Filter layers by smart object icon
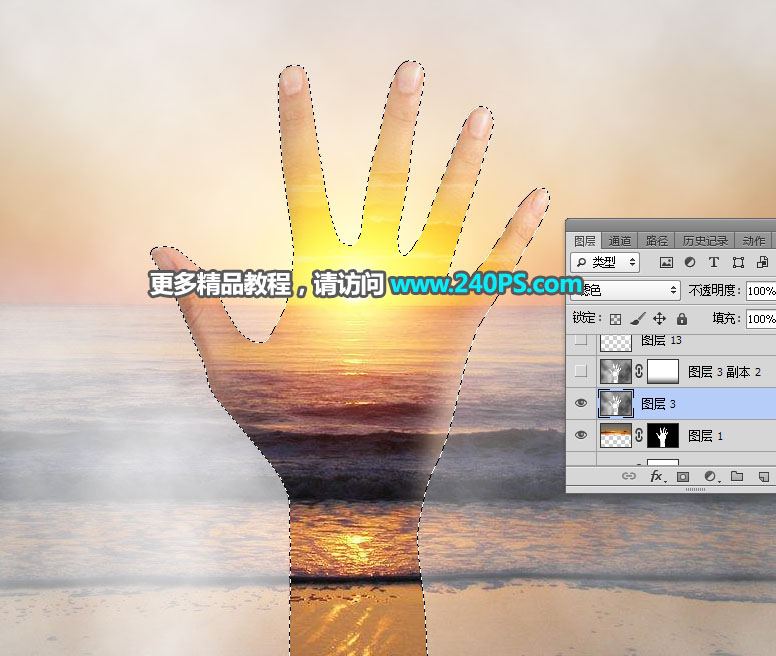 click(763, 263)
